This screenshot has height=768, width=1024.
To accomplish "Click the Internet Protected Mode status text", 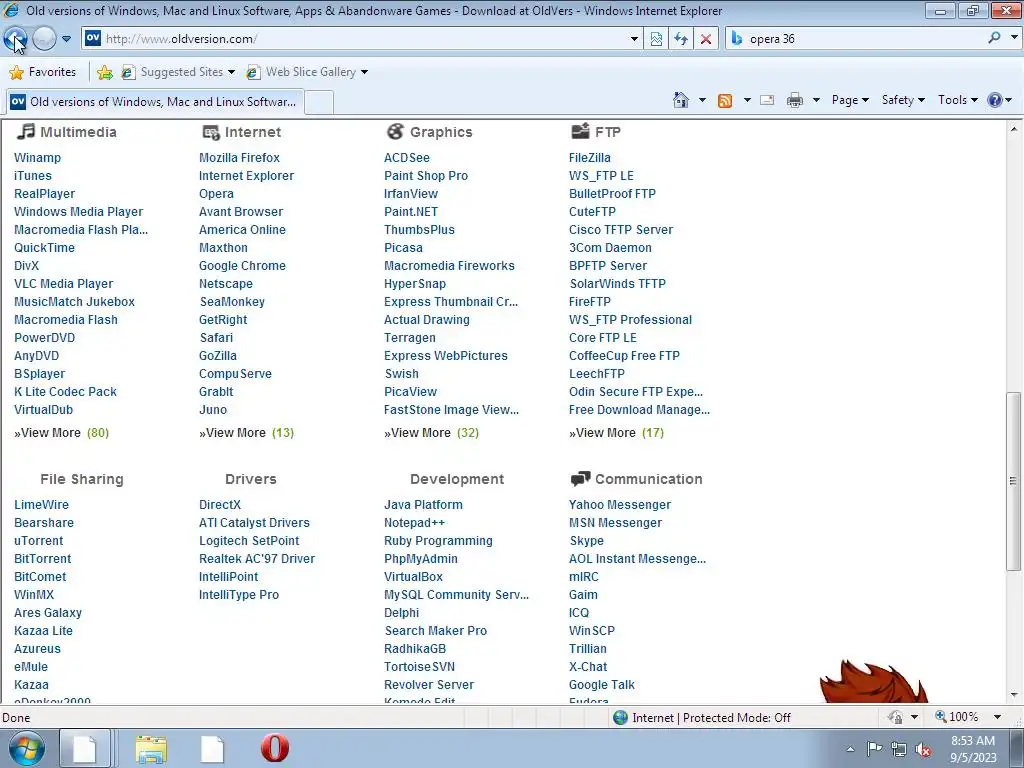I will (x=711, y=718).
